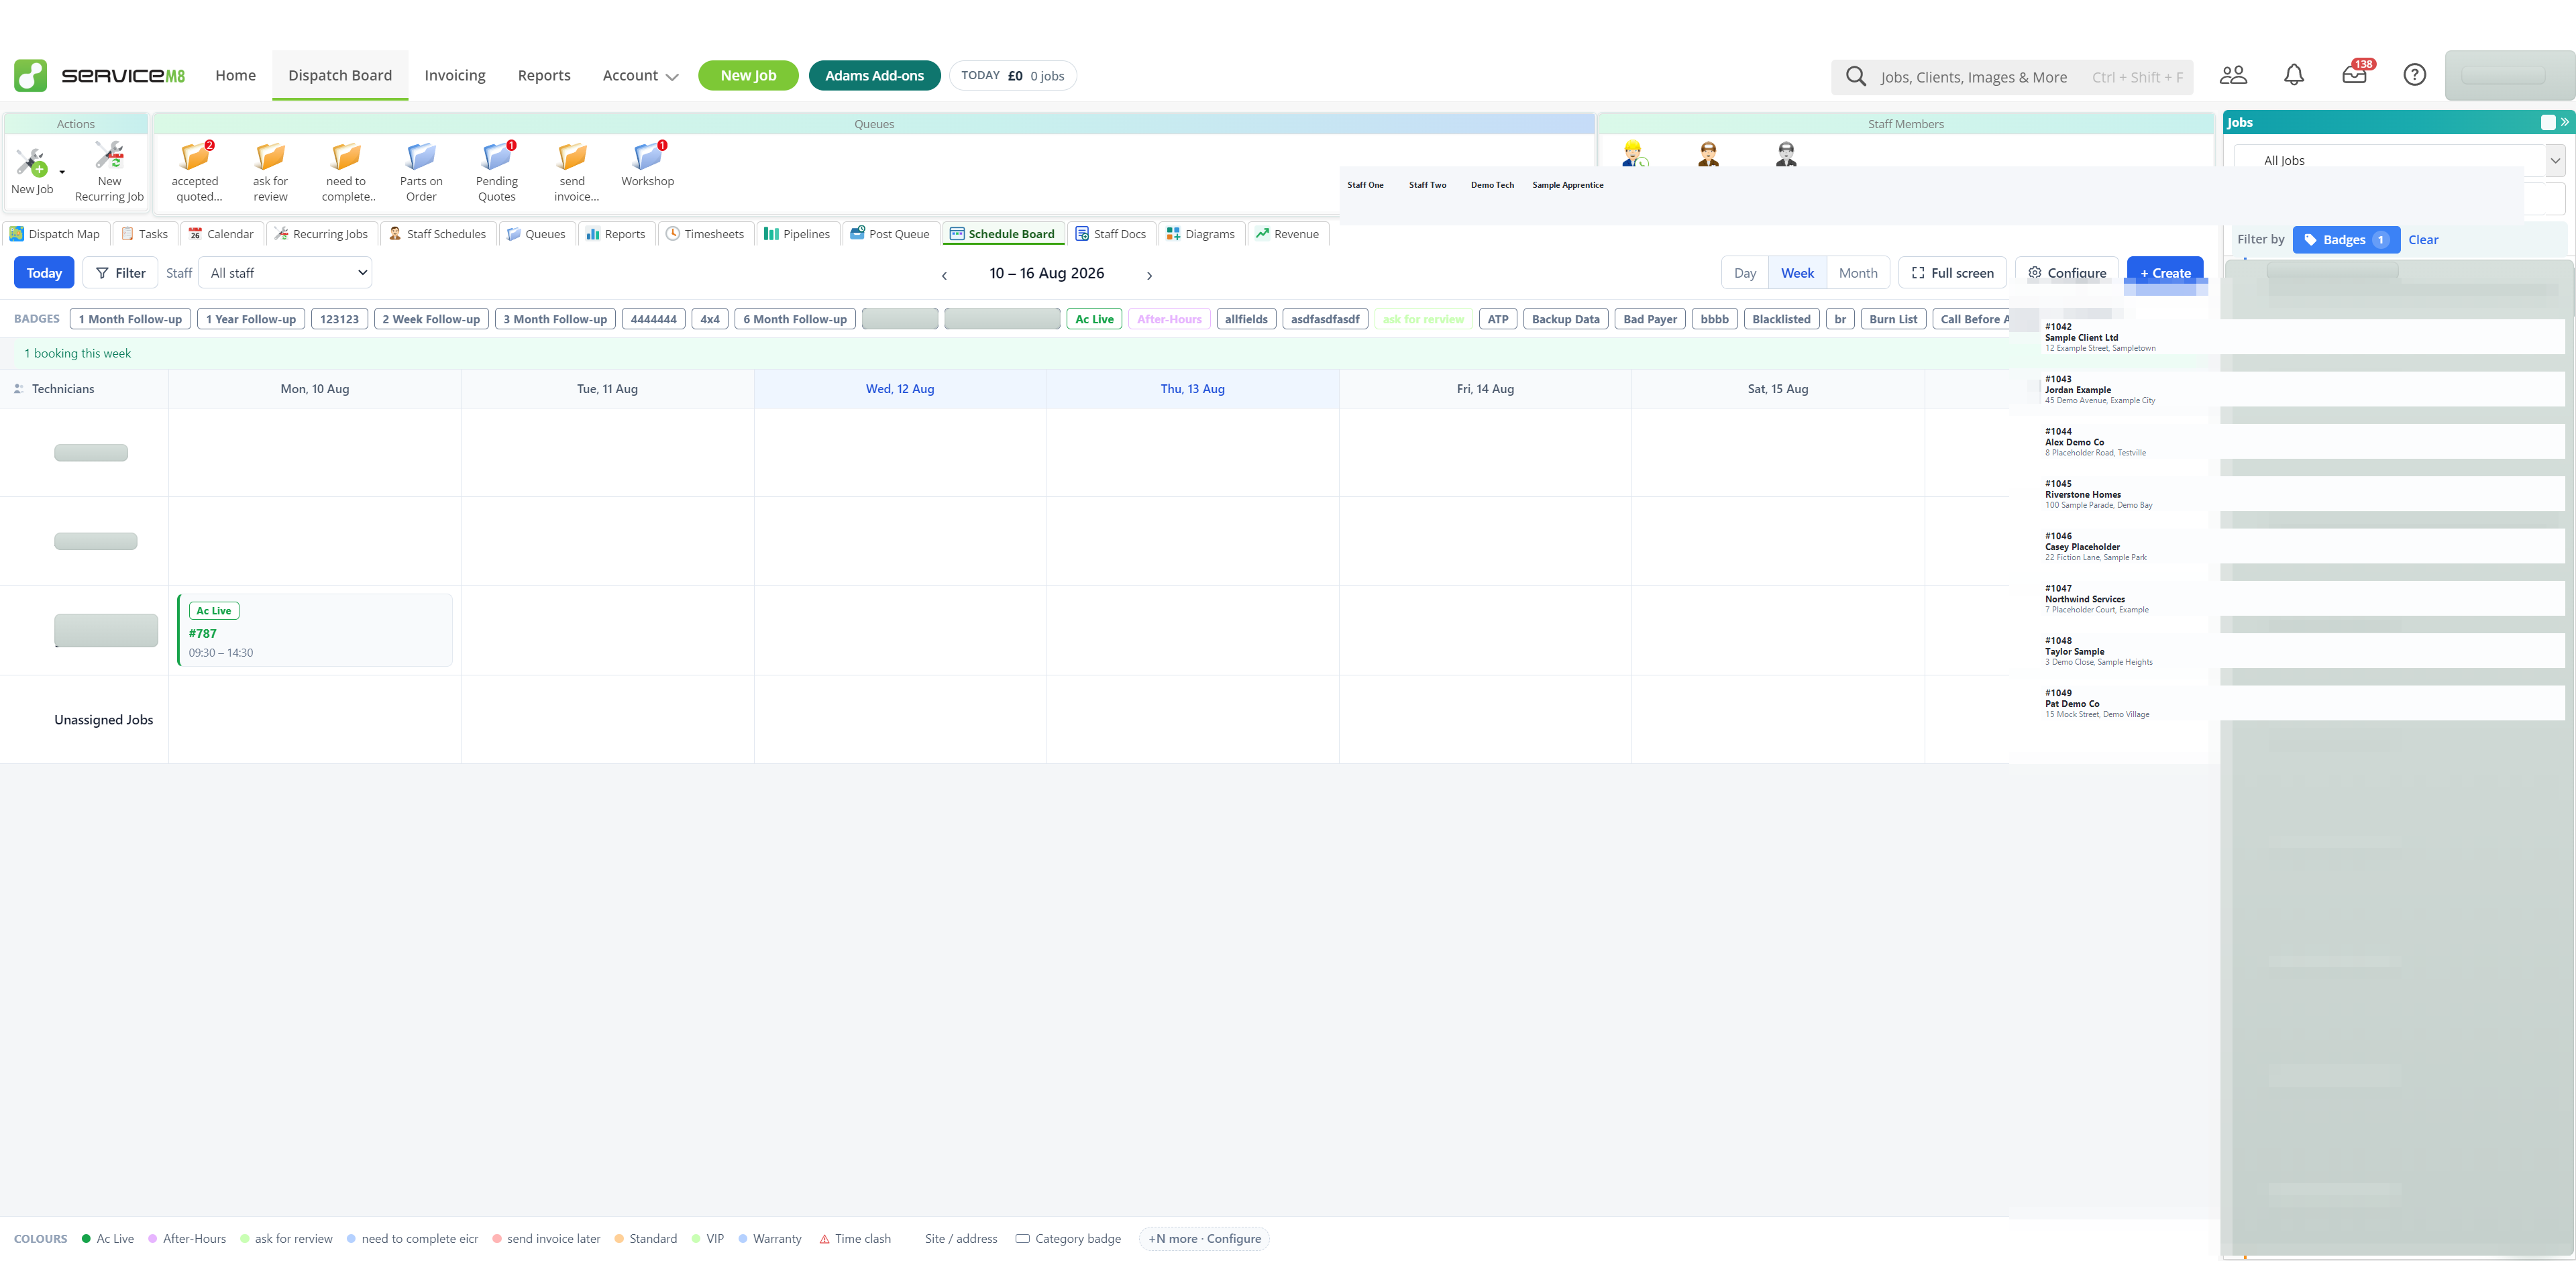
Task: Open the New Recurring Job action
Action: tap(109, 171)
